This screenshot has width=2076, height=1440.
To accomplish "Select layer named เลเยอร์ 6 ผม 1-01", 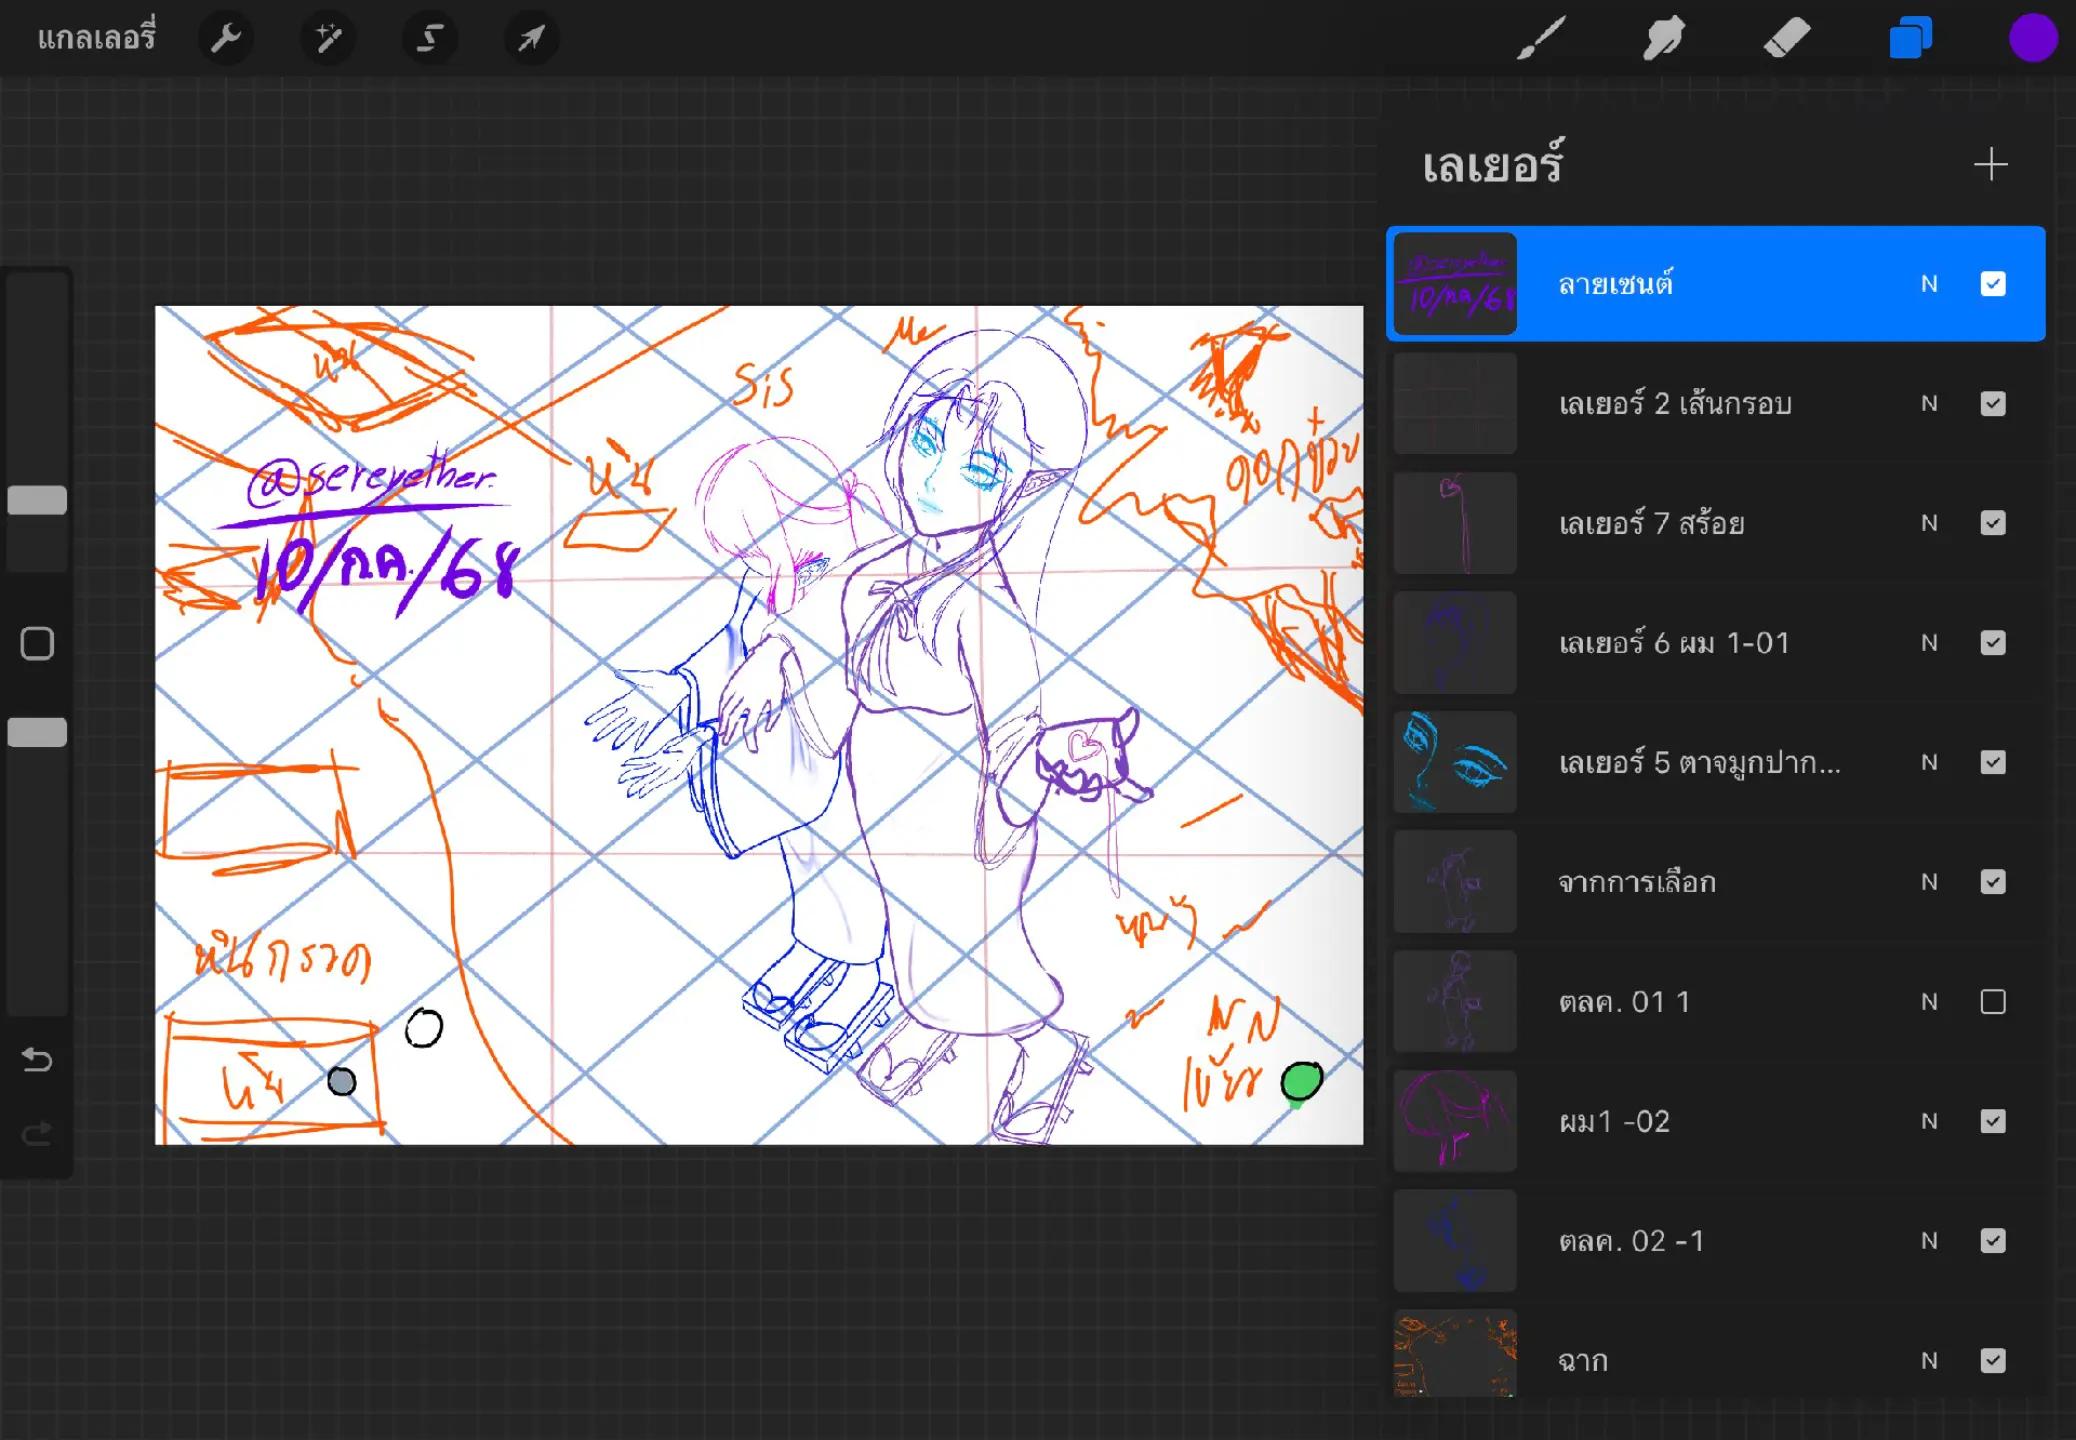I will click(x=1674, y=643).
